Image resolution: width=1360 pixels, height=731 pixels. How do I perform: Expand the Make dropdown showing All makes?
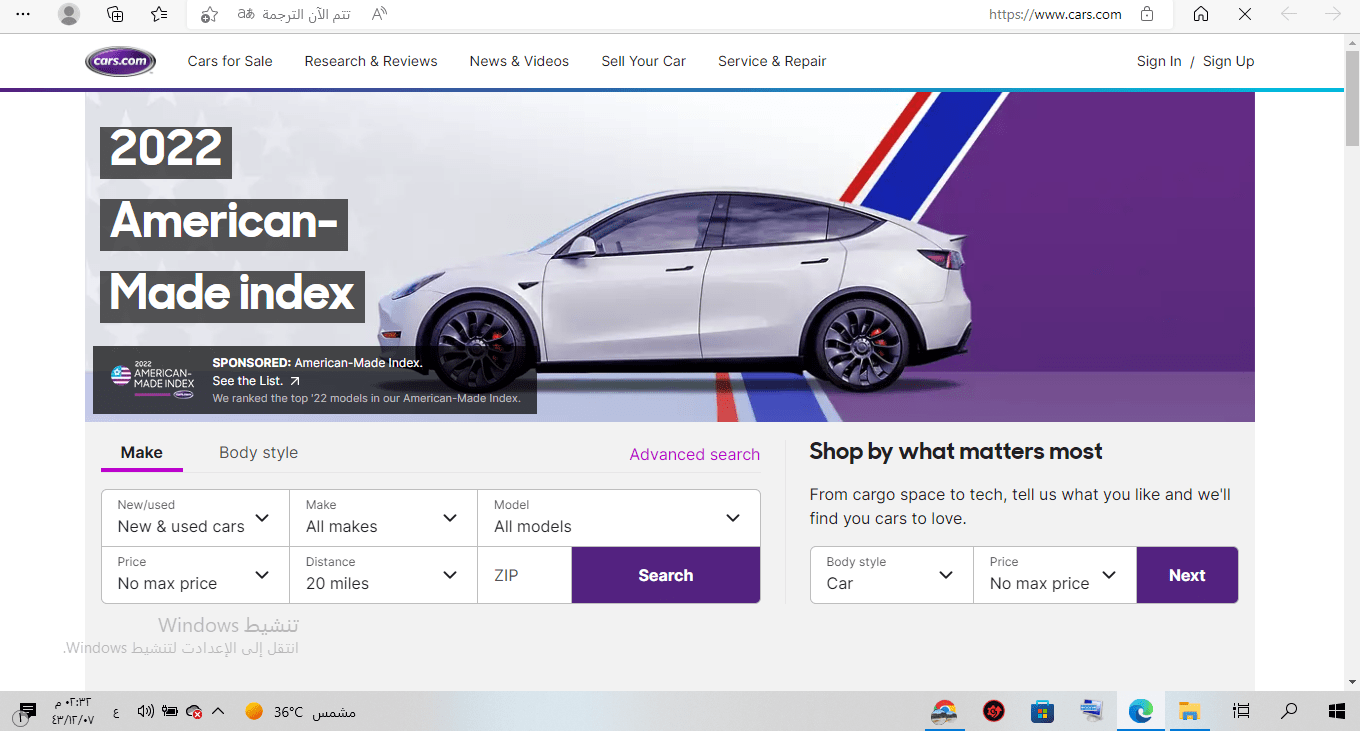pos(383,518)
